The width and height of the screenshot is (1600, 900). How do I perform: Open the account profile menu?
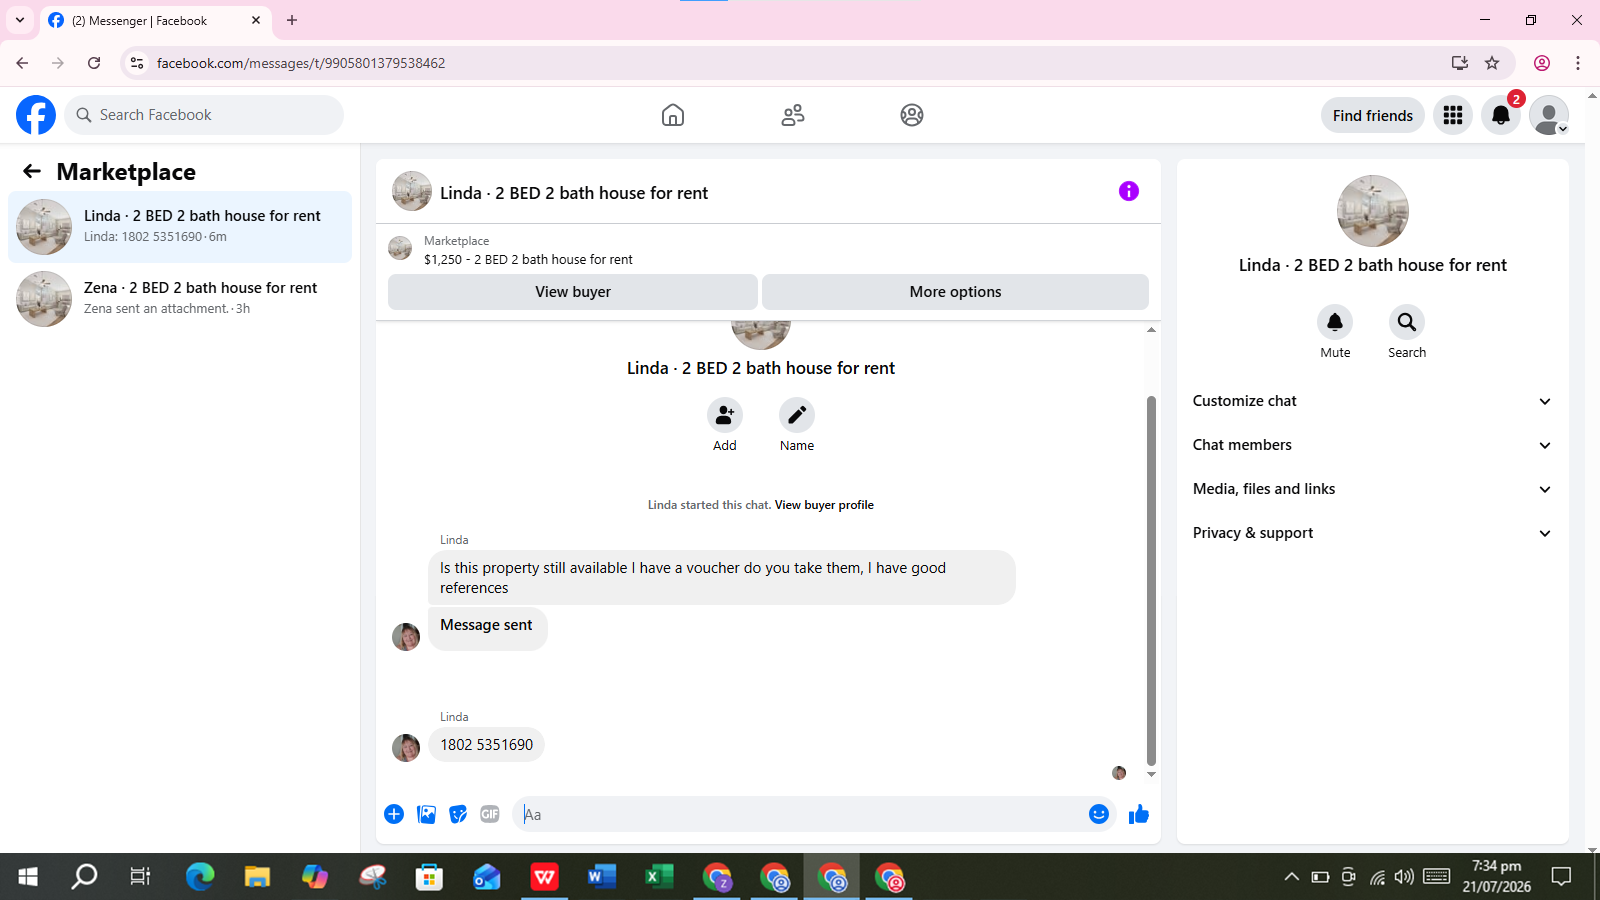1549,115
